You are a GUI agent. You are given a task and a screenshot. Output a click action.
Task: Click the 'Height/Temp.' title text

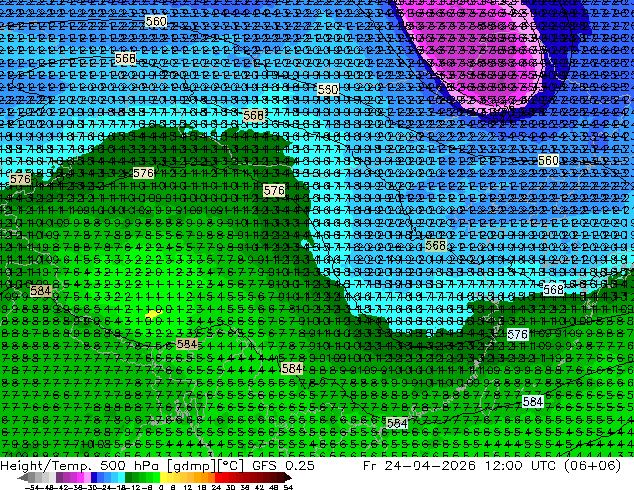pyautogui.click(x=46, y=466)
